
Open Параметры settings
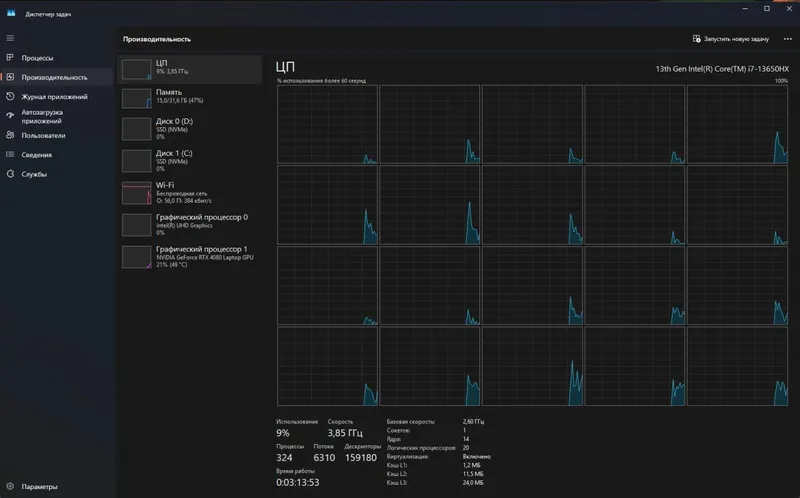click(x=57, y=486)
